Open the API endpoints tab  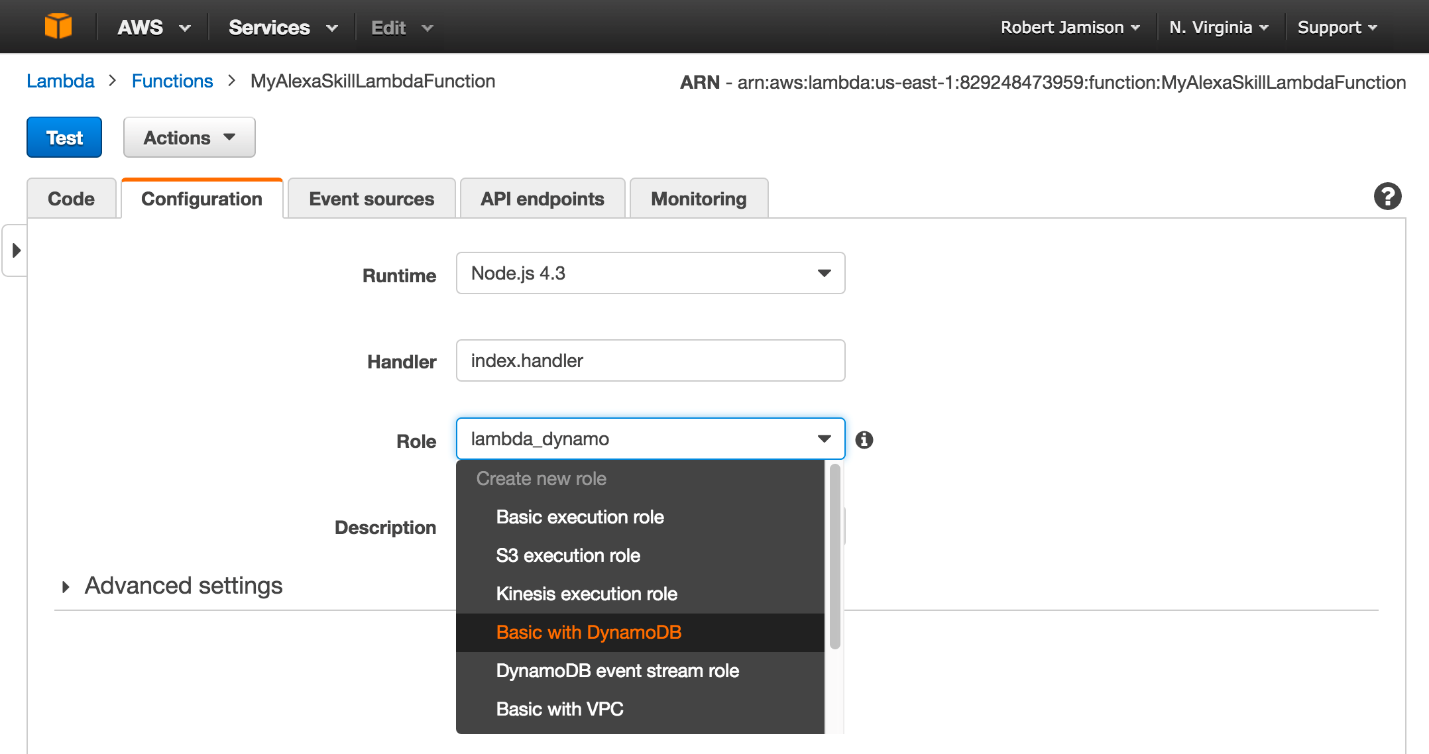click(542, 199)
